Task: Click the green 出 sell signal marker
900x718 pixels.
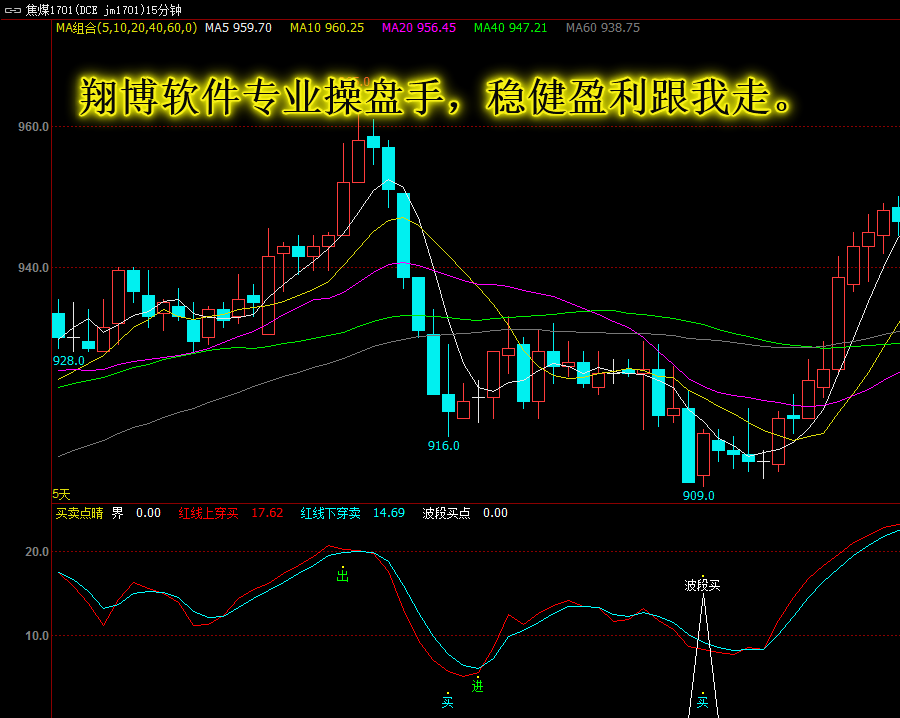Action: [342, 575]
